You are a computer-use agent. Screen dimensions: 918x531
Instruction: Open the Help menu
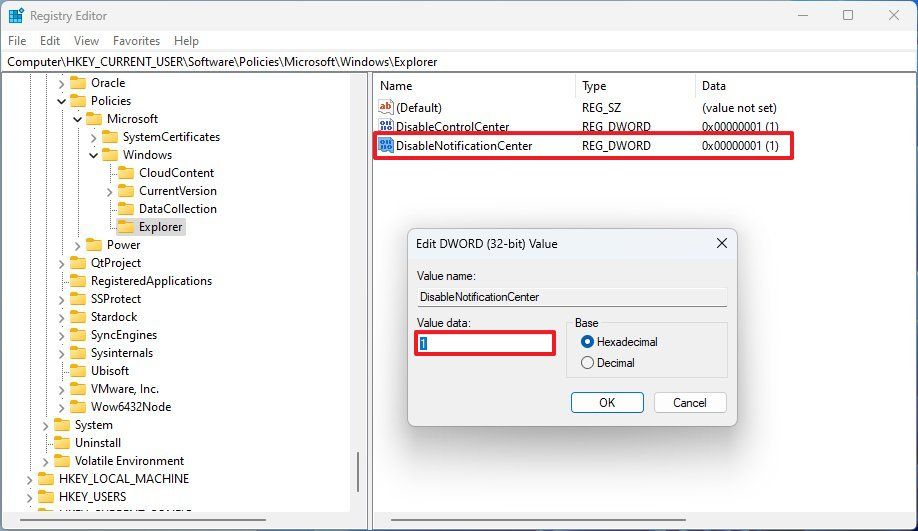pos(186,41)
